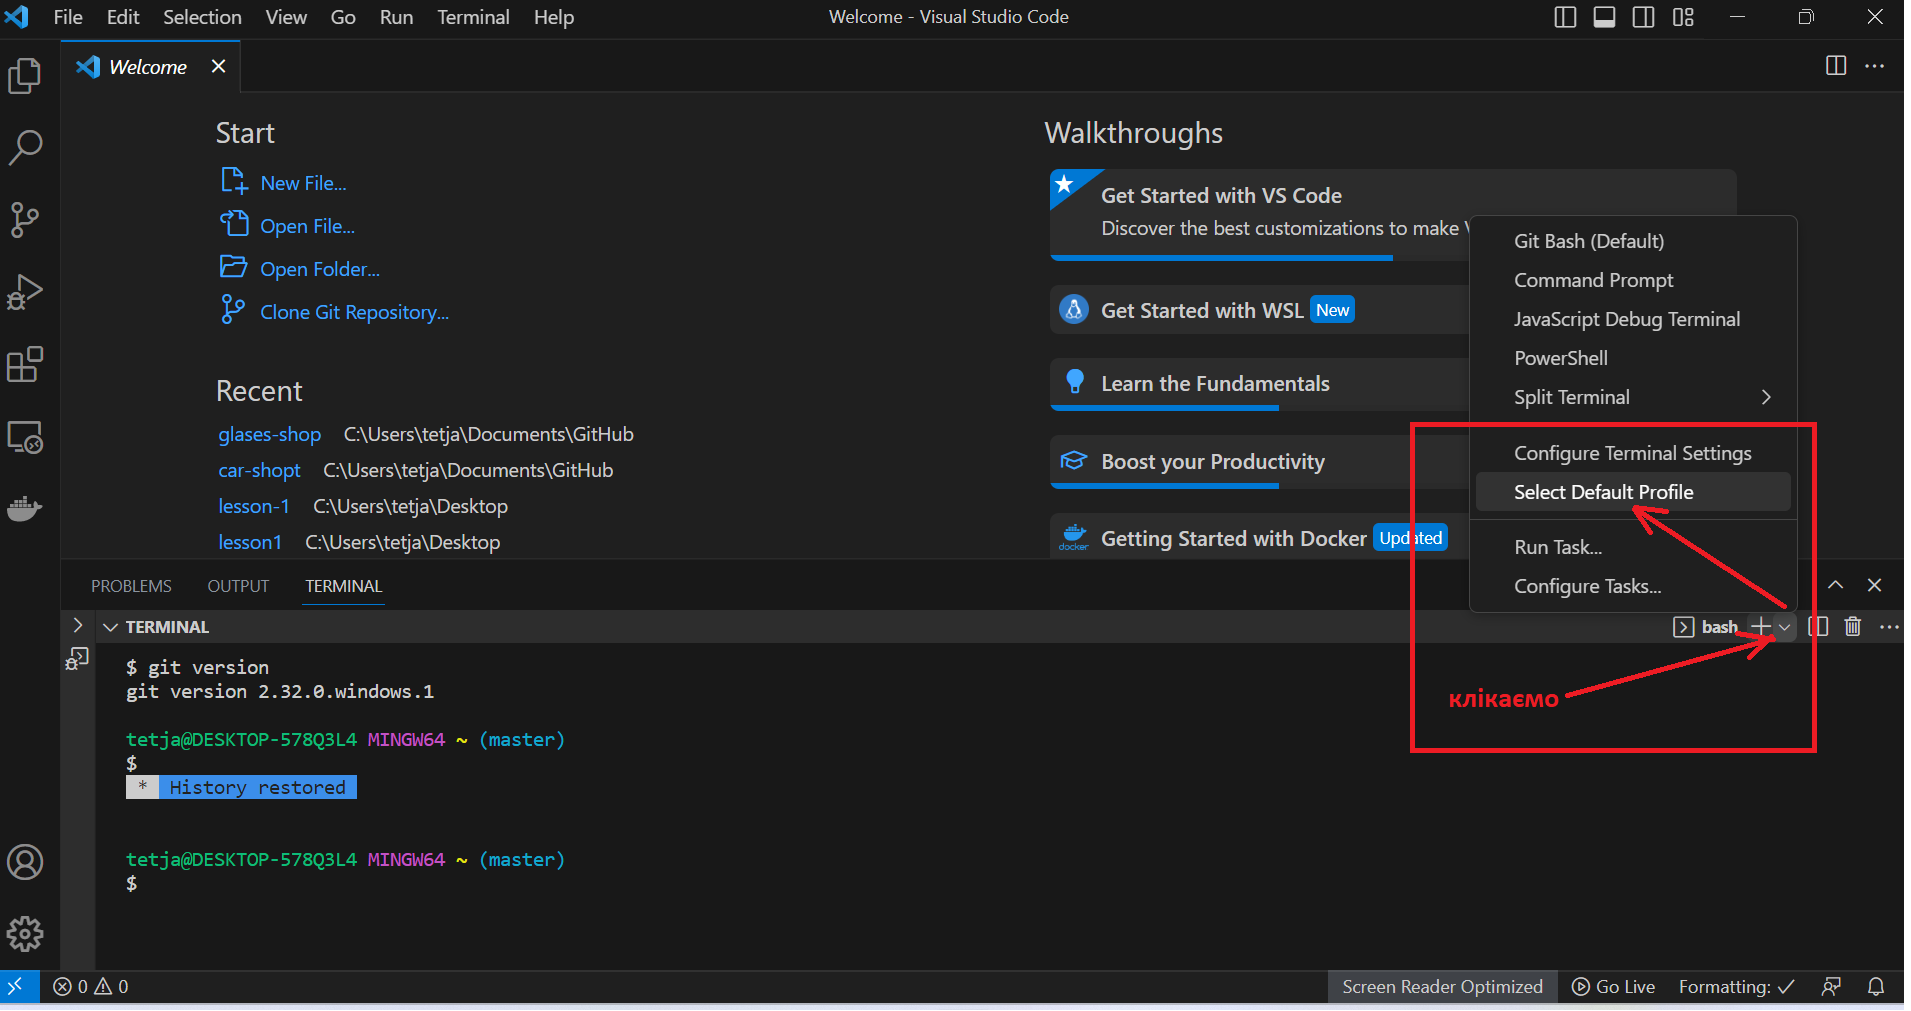Open the Docker view in activity bar
Viewport: 1911px width, 1011px height.
[25, 508]
